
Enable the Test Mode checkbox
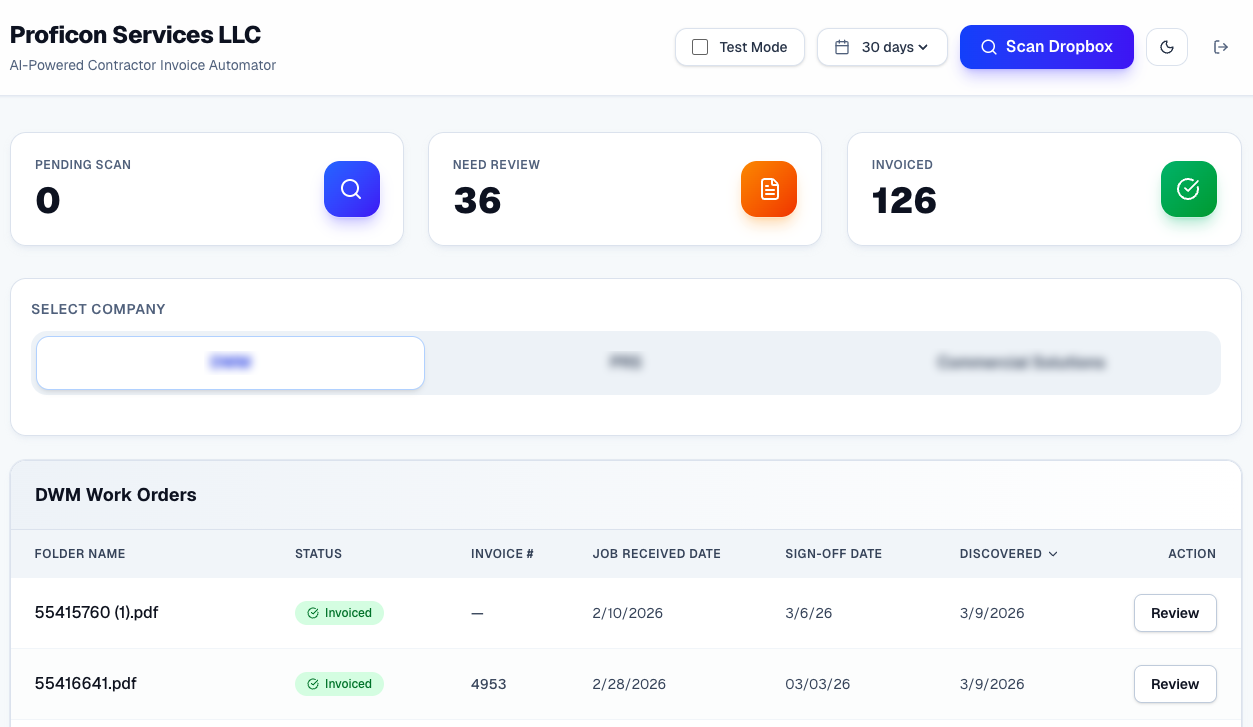click(x=700, y=47)
